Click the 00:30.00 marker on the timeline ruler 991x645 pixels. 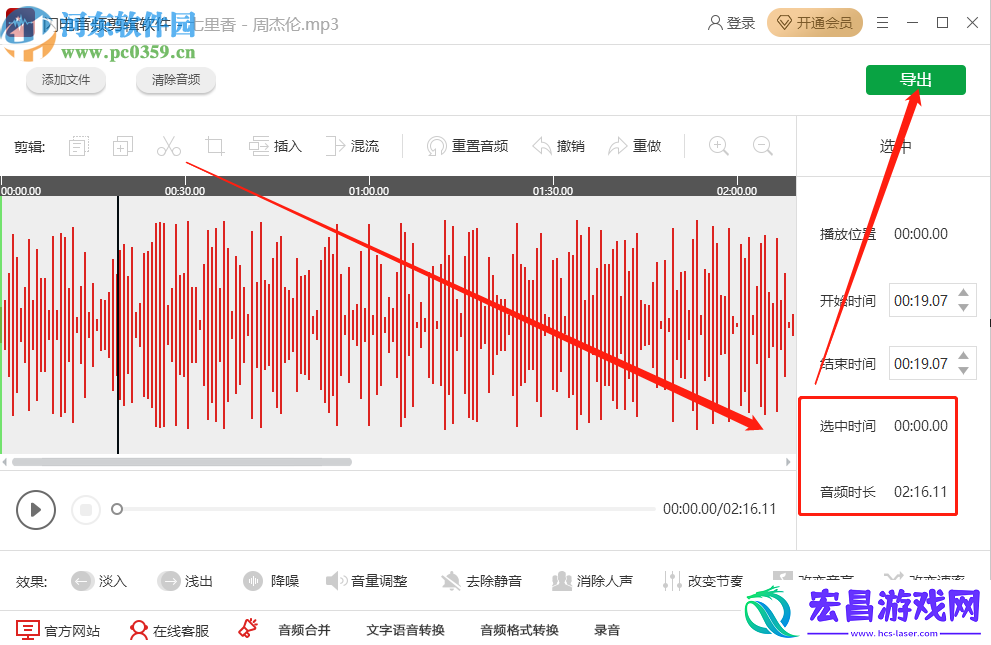(x=185, y=191)
